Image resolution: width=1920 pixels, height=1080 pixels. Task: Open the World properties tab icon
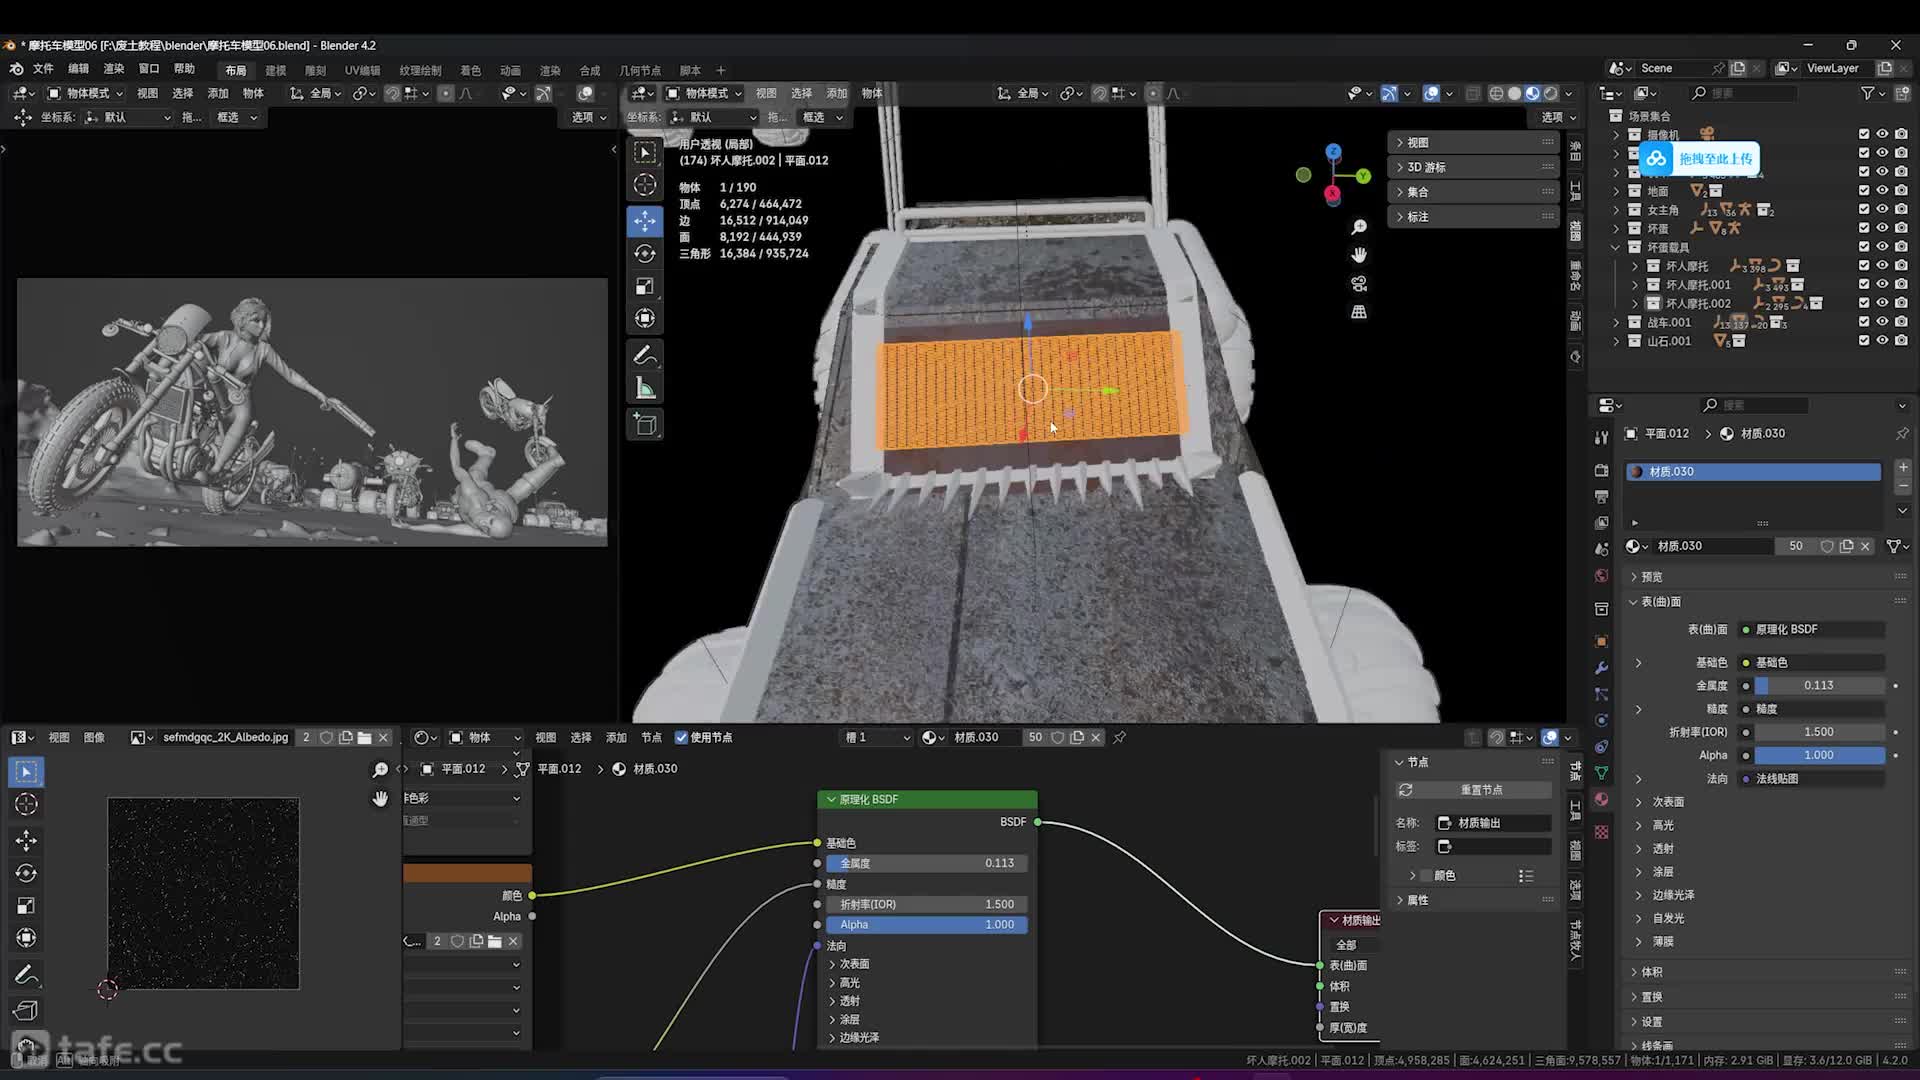(x=1601, y=576)
